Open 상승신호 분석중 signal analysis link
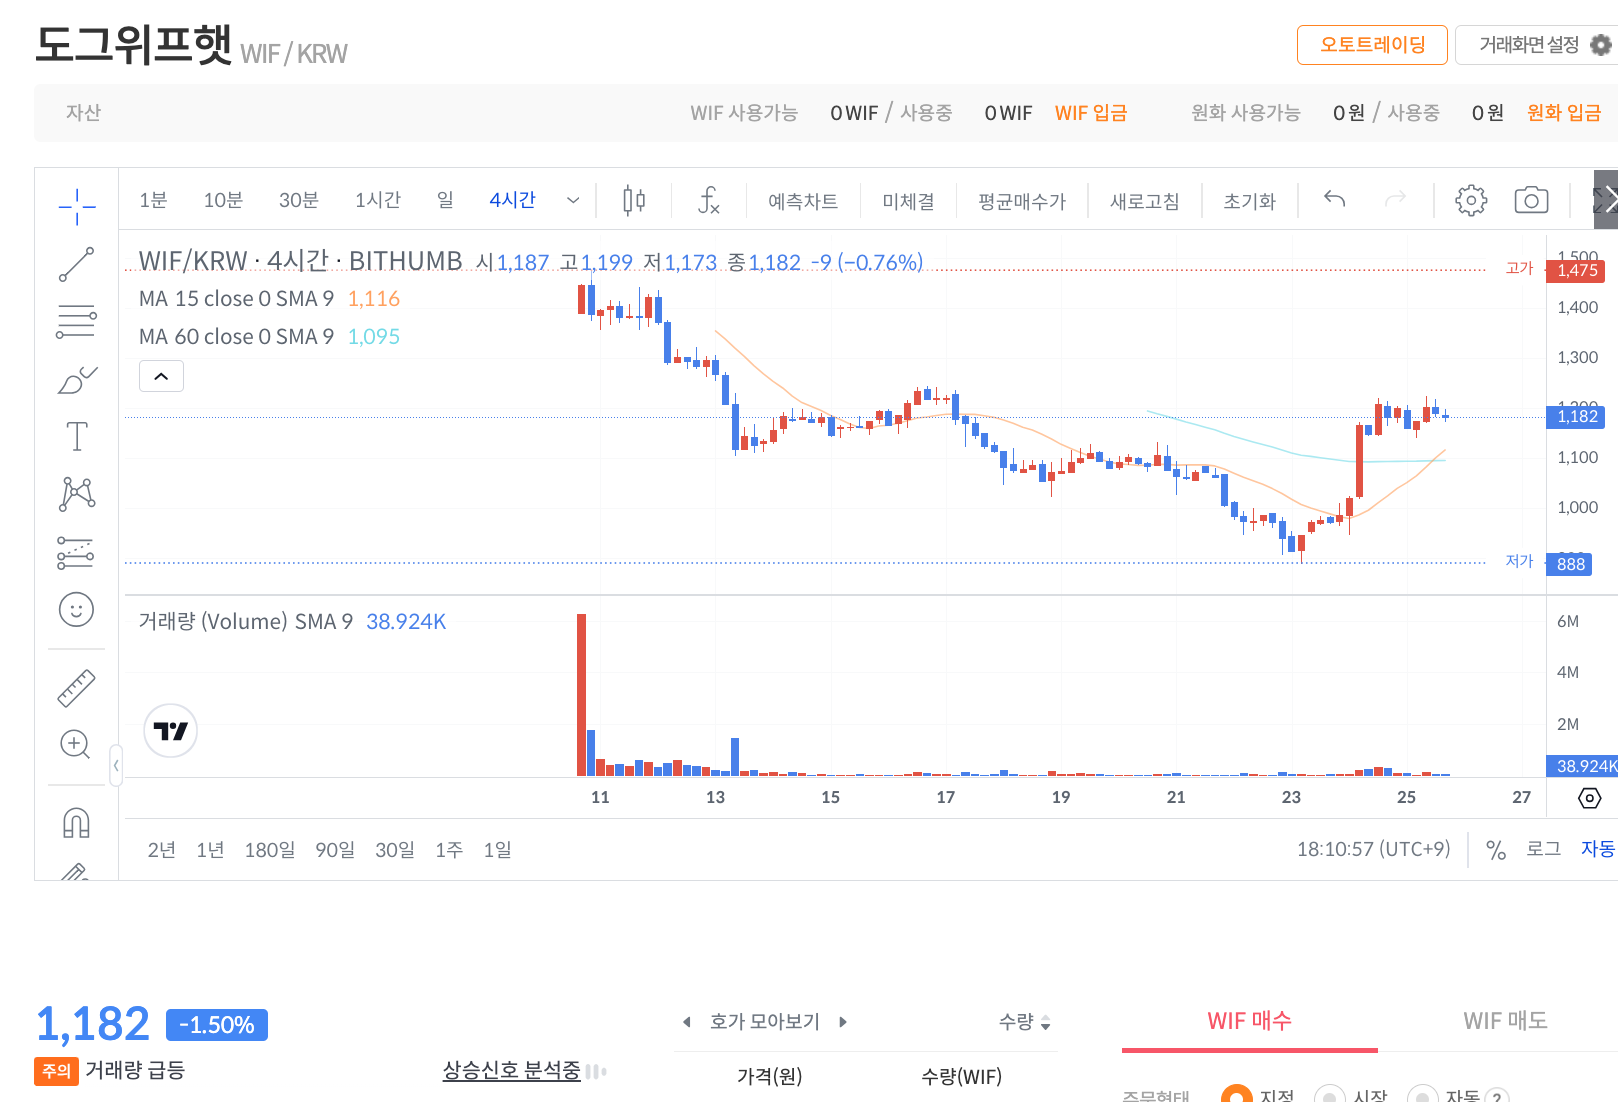1618x1102 pixels. coord(511,1071)
